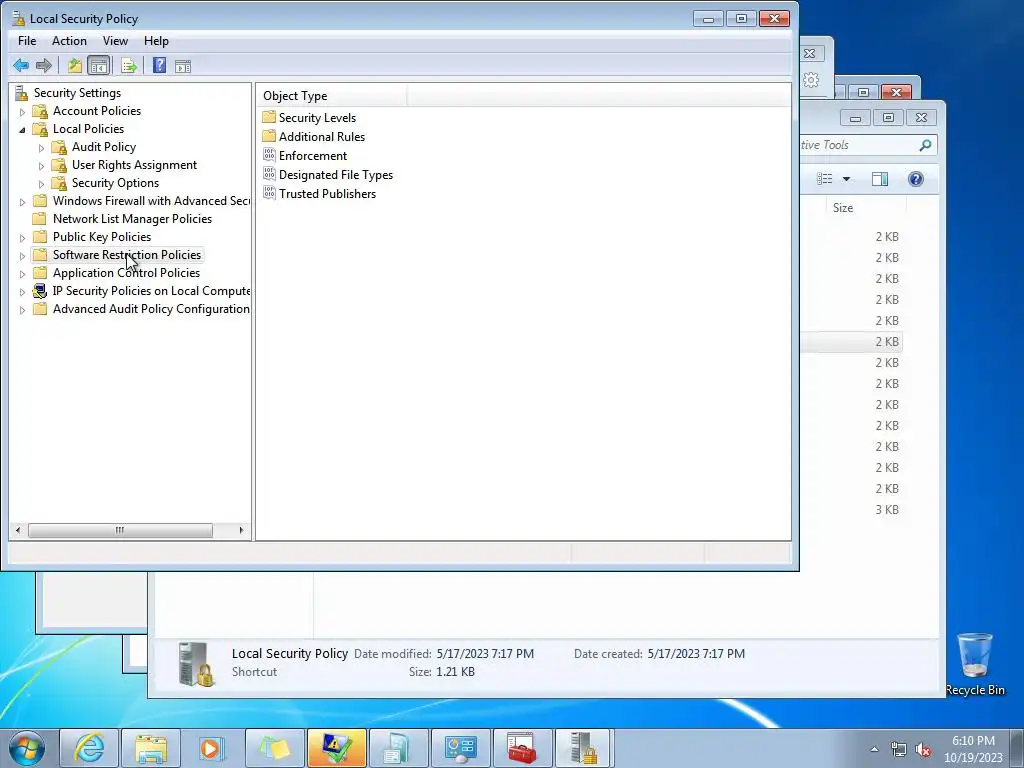Viewport: 1024px width, 768px height.
Task: Toggle the preview pane icon in Explorer window
Action: point(880,179)
